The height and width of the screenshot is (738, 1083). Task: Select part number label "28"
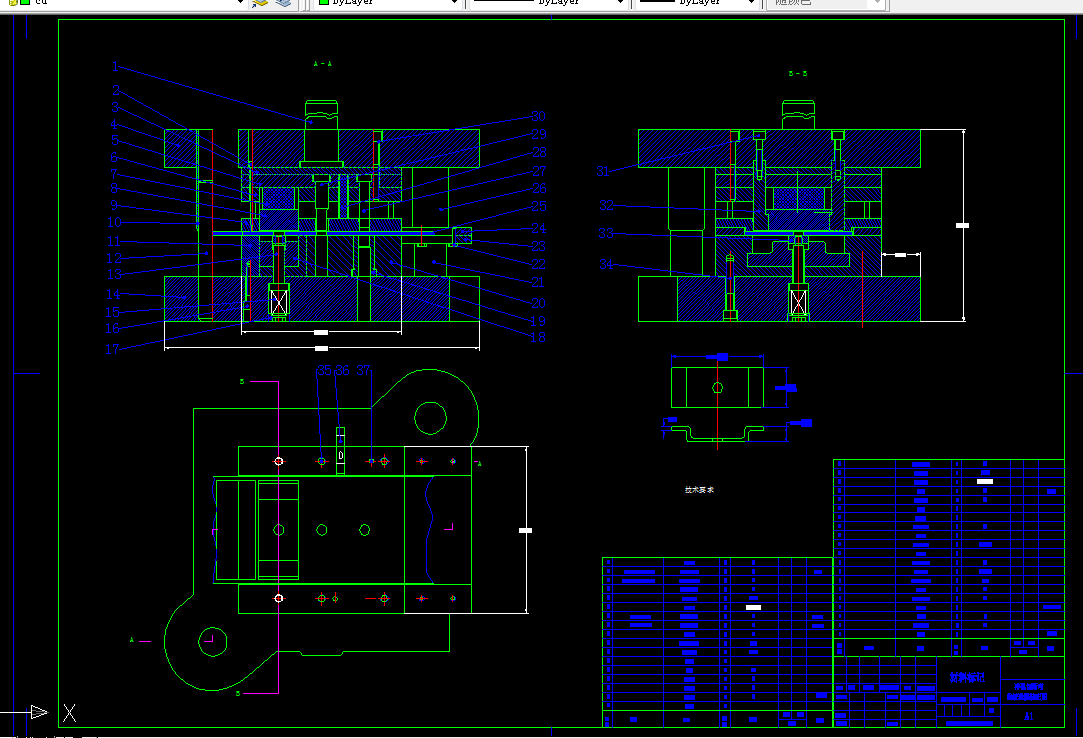coord(539,152)
